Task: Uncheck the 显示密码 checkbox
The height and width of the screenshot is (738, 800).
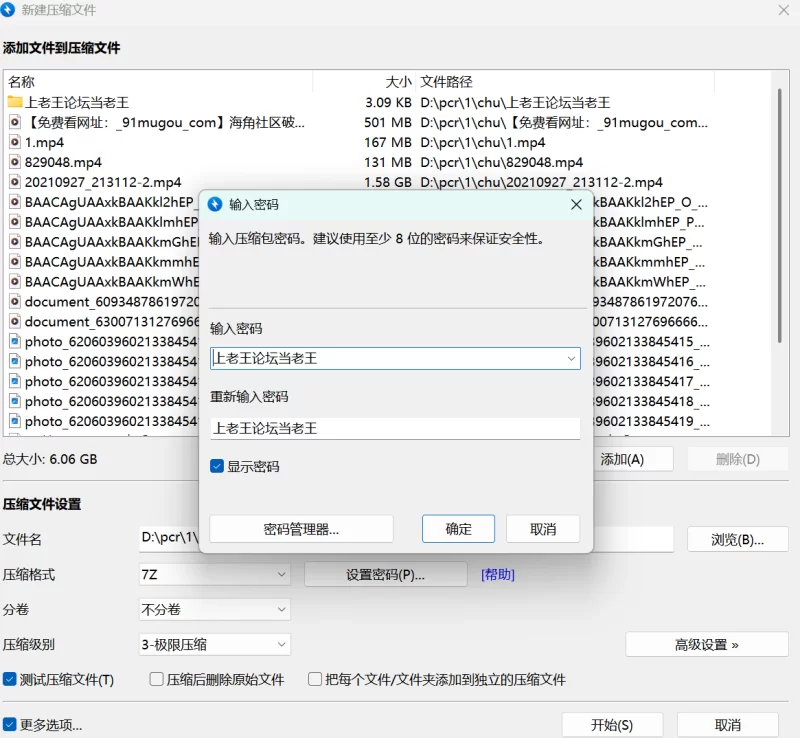Action: coord(217,466)
